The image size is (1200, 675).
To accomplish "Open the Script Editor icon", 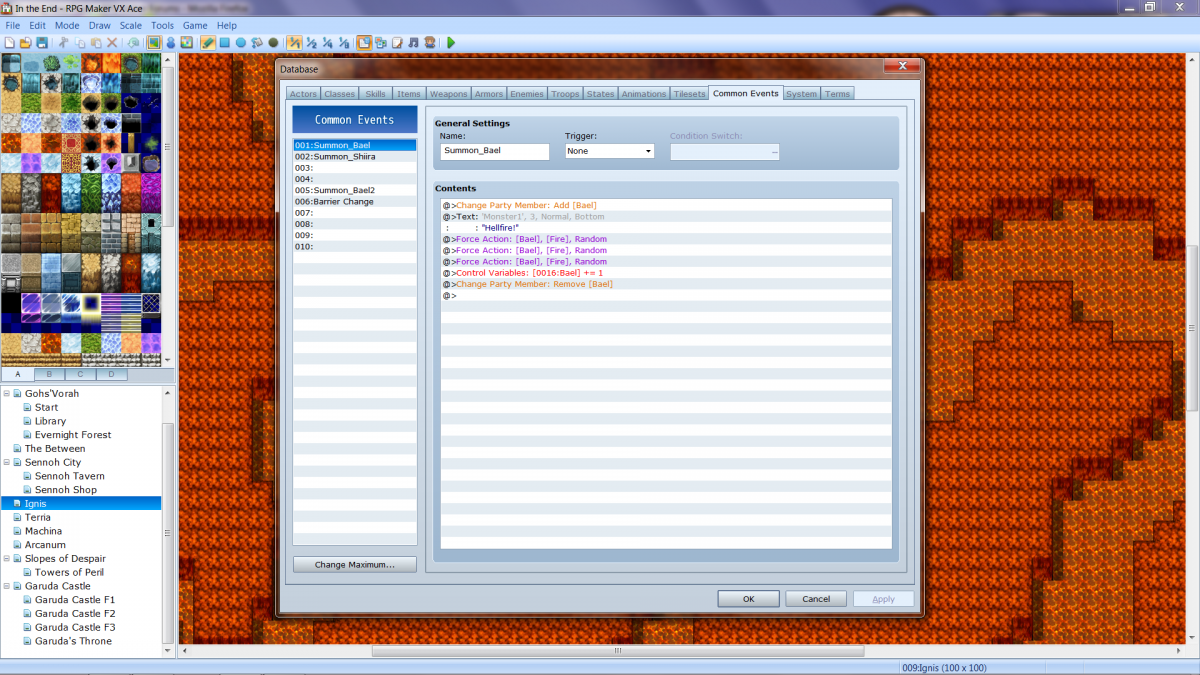I will tap(397, 43).
